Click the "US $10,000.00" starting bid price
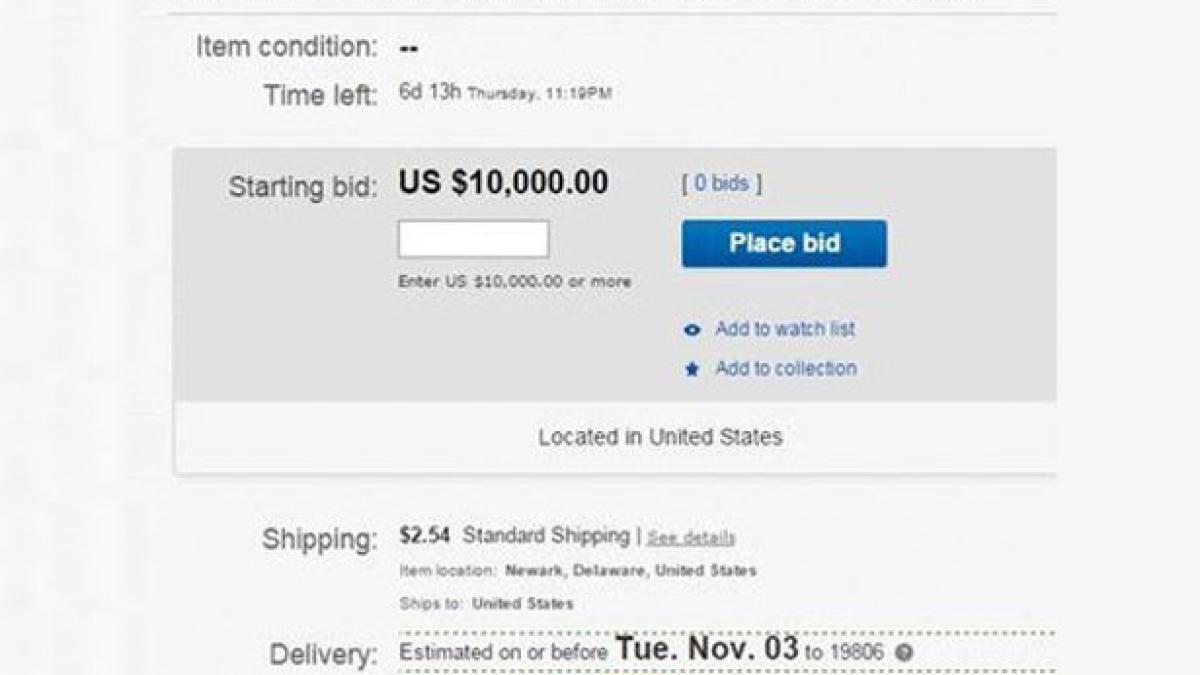This screenshot has height=675, width=1200. pyautogui.click(x=503, y=183)
